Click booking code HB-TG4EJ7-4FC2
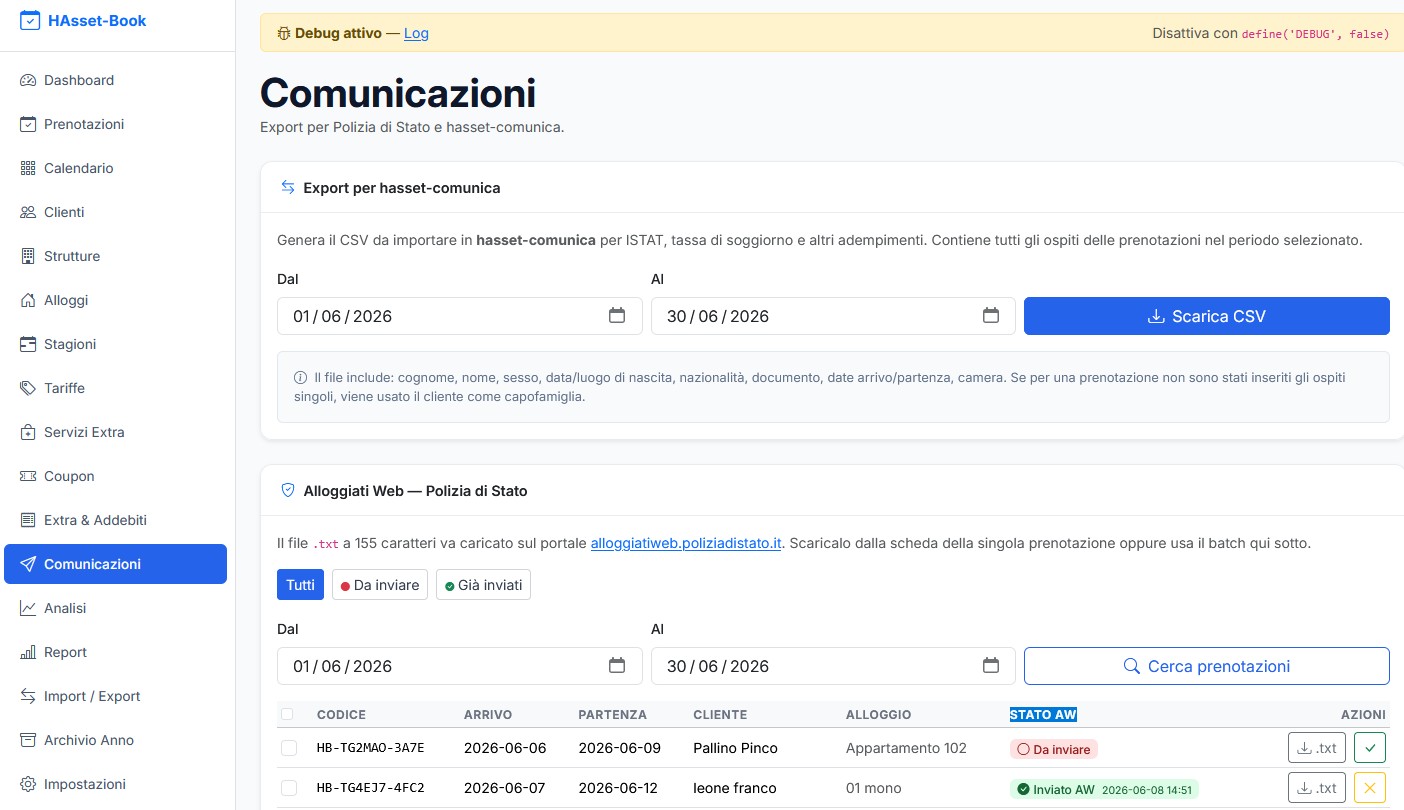The width and height of the screenshot is (1404, 810). coord(370,788)
